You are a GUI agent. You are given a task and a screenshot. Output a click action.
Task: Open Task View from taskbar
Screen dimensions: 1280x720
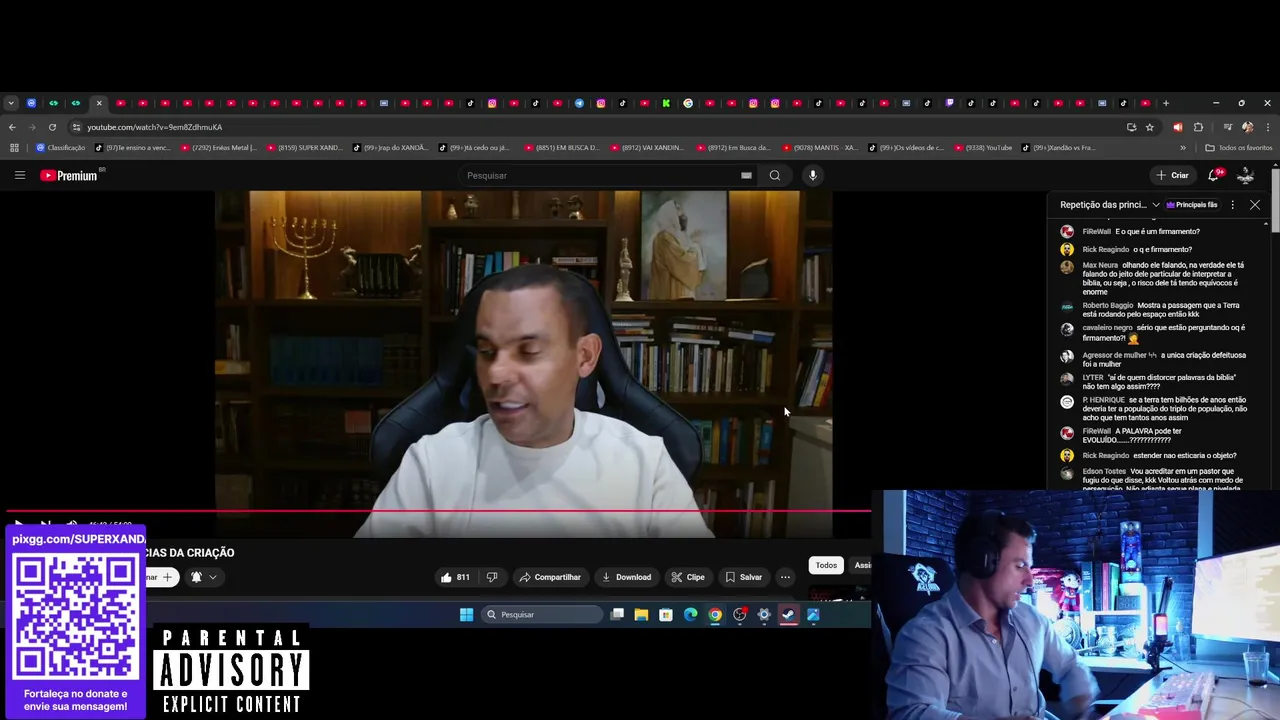tap(617, 615)
